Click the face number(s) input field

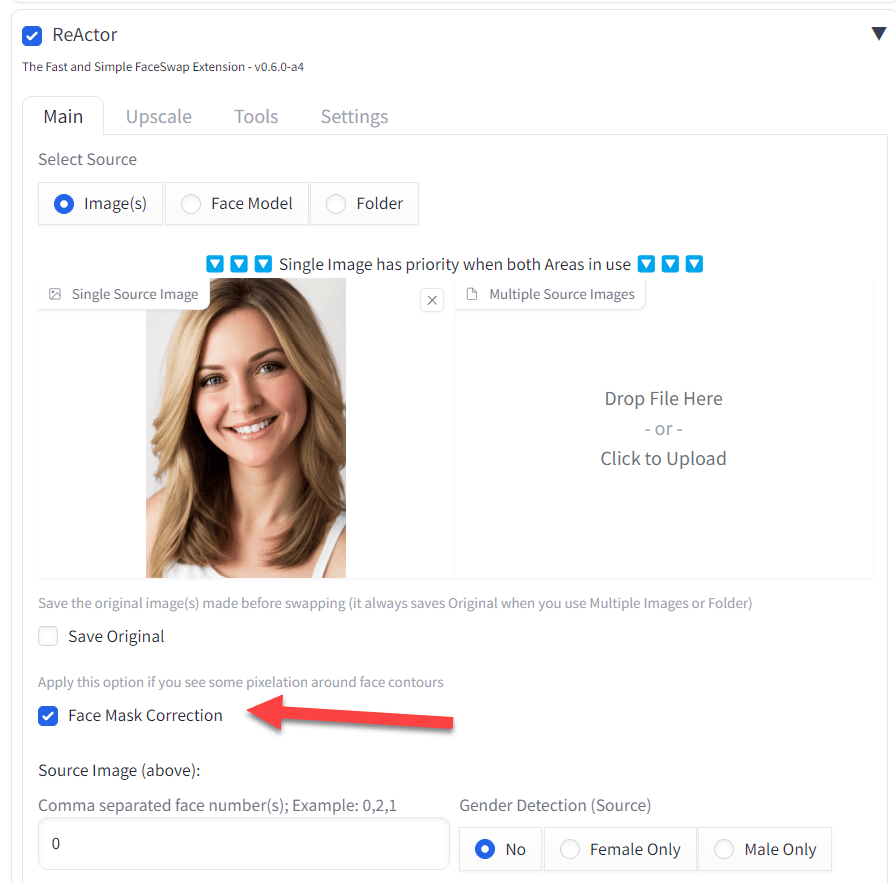click(244, 844)
